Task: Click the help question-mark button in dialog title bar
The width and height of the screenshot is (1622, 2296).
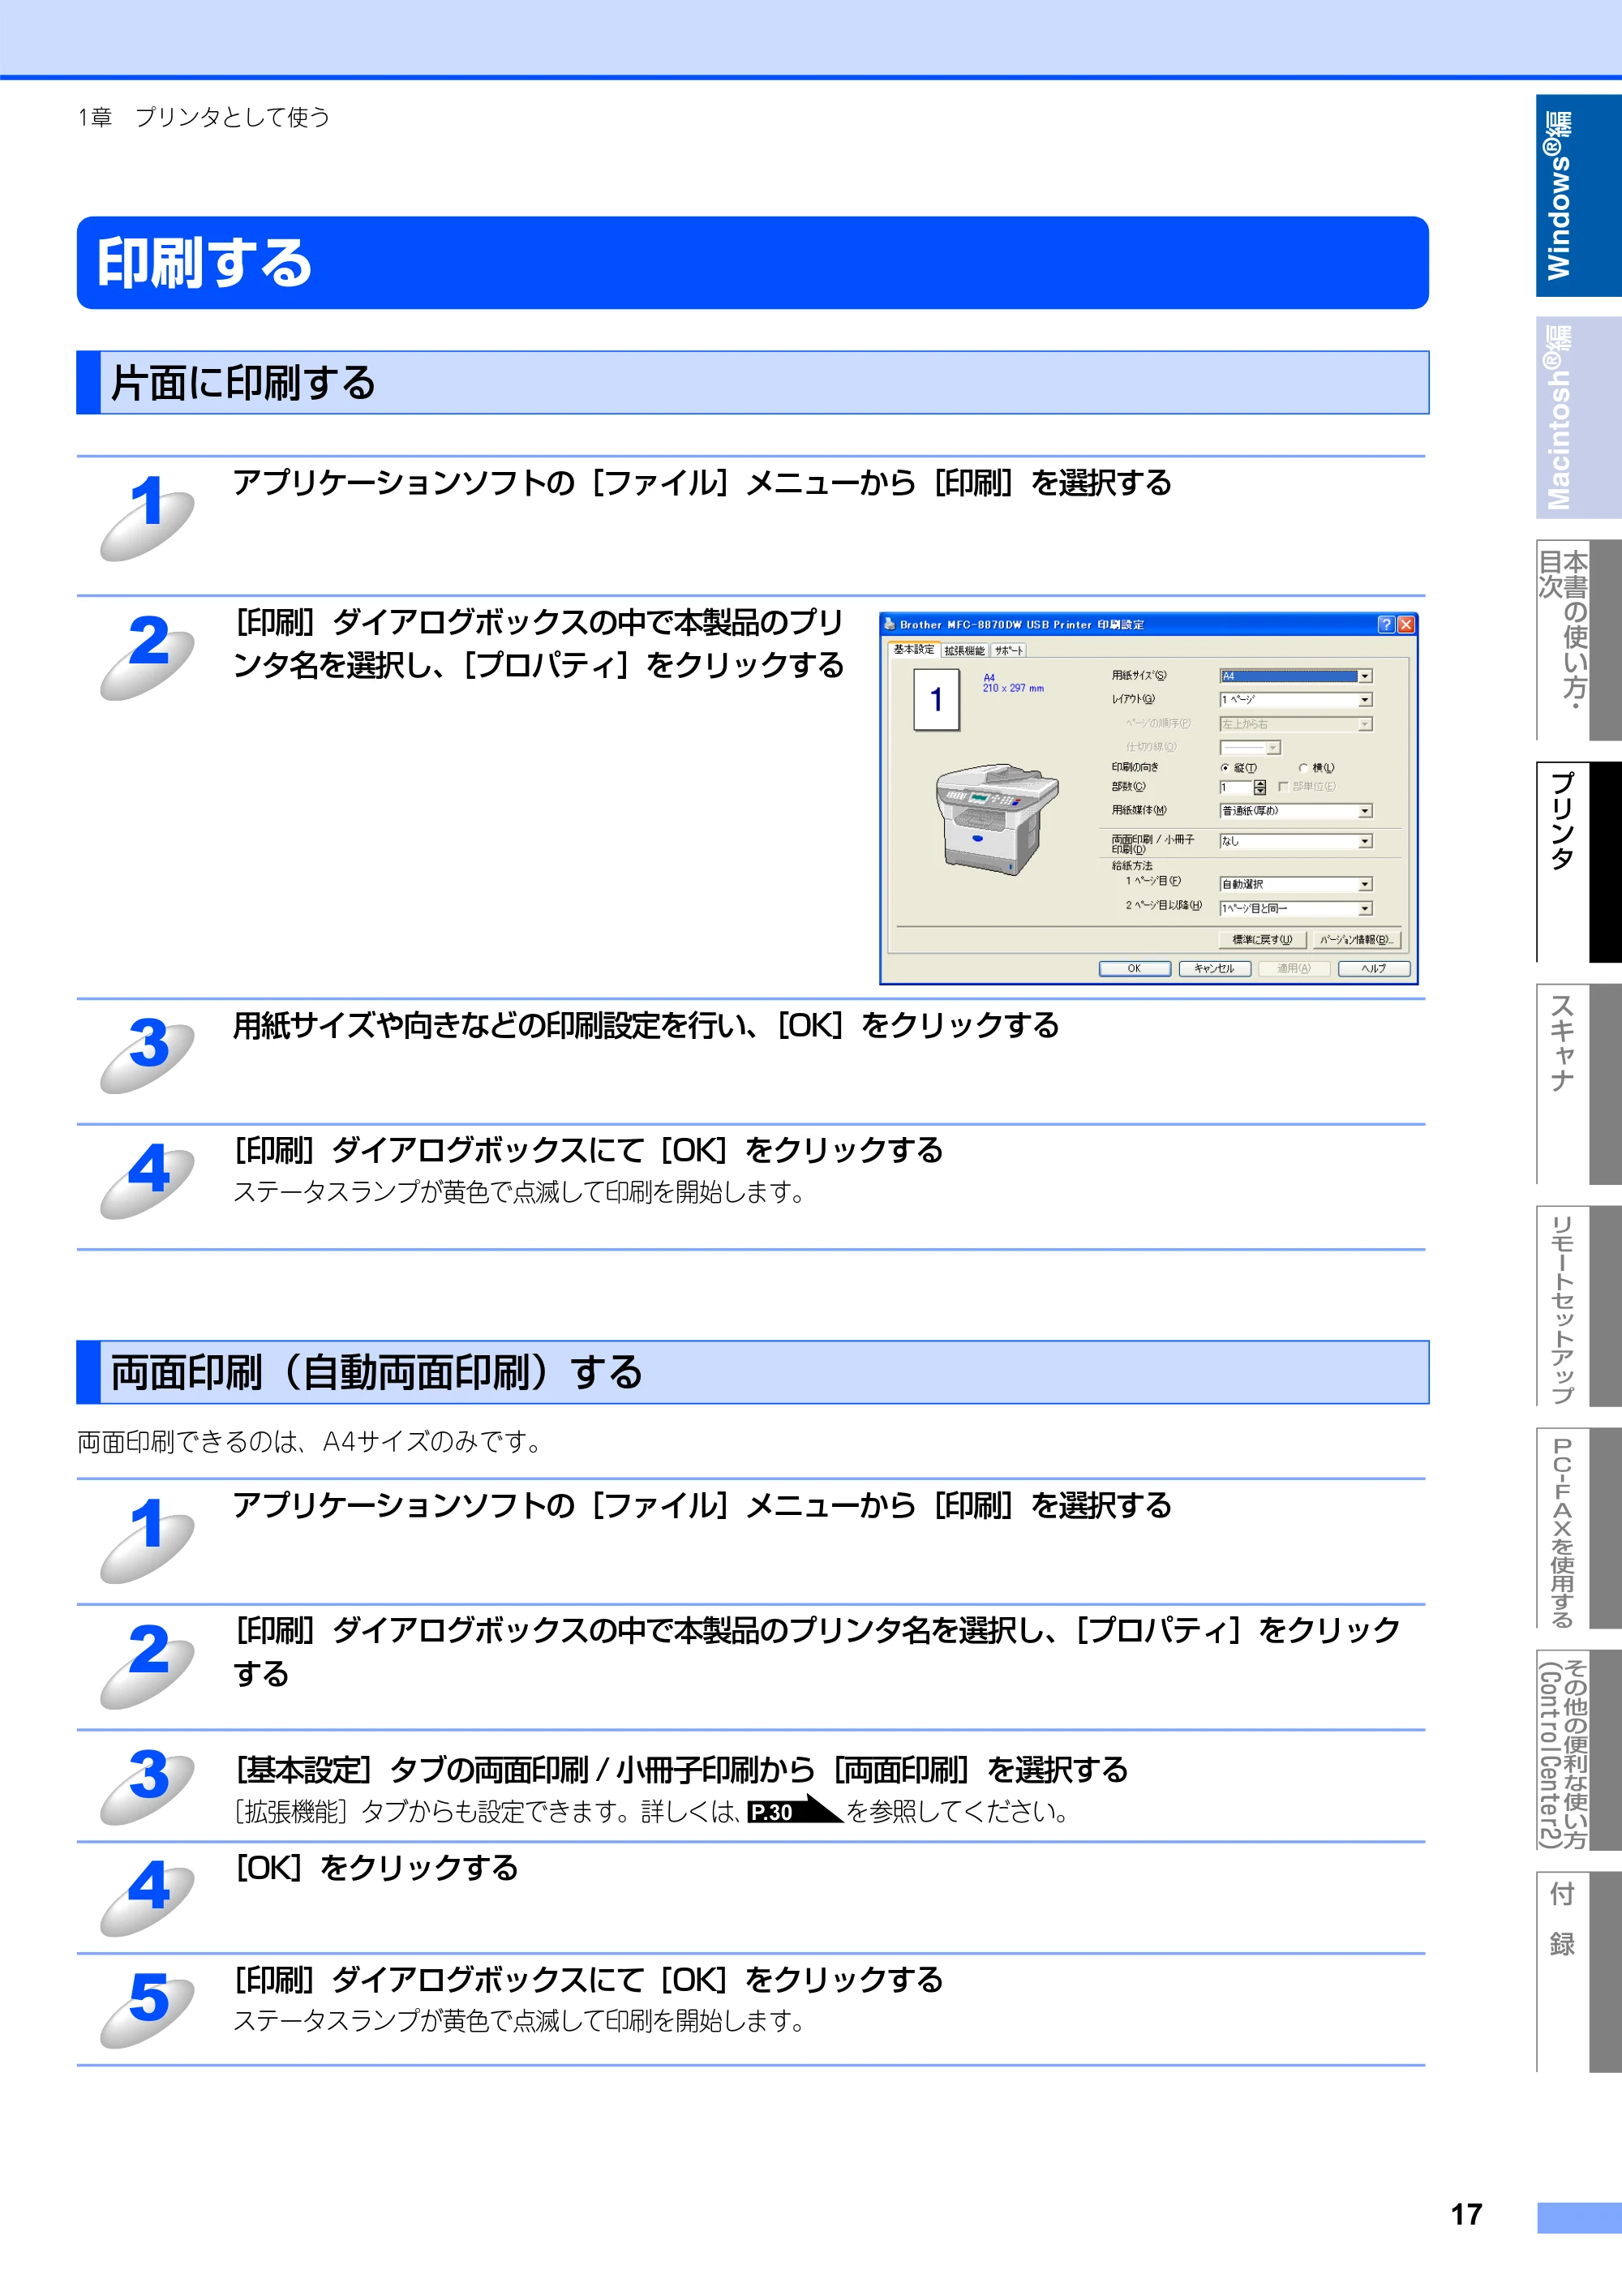Action: tap(1385, 625)
